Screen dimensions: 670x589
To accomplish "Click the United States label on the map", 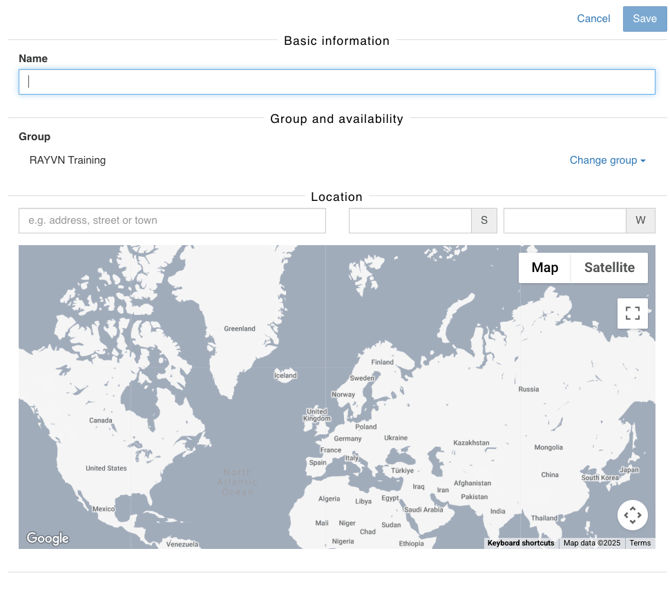I will tap(106, 468).
